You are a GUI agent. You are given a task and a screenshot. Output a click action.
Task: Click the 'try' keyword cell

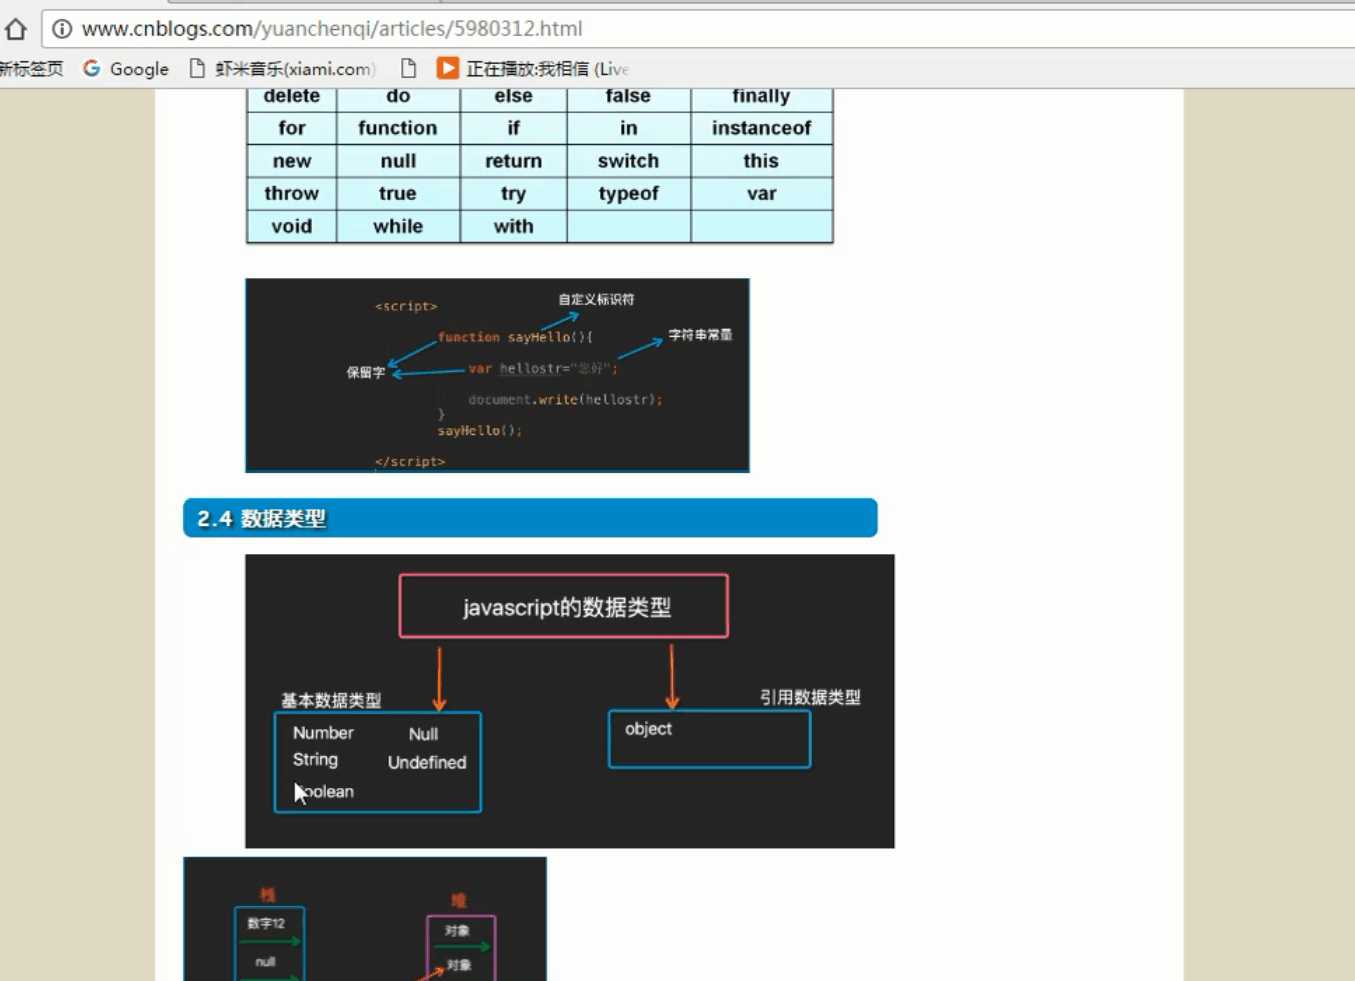[513, 194]
